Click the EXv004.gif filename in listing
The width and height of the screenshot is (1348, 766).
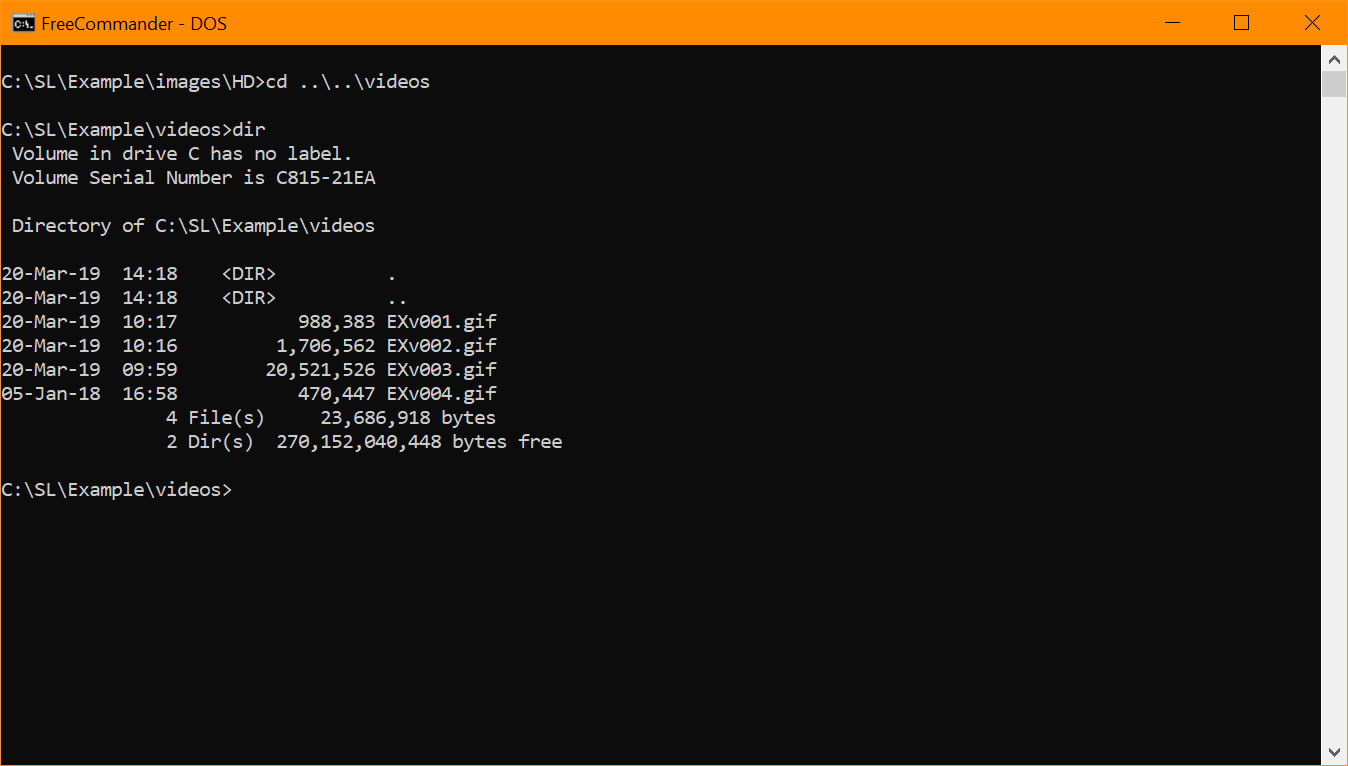coord(441,394)
